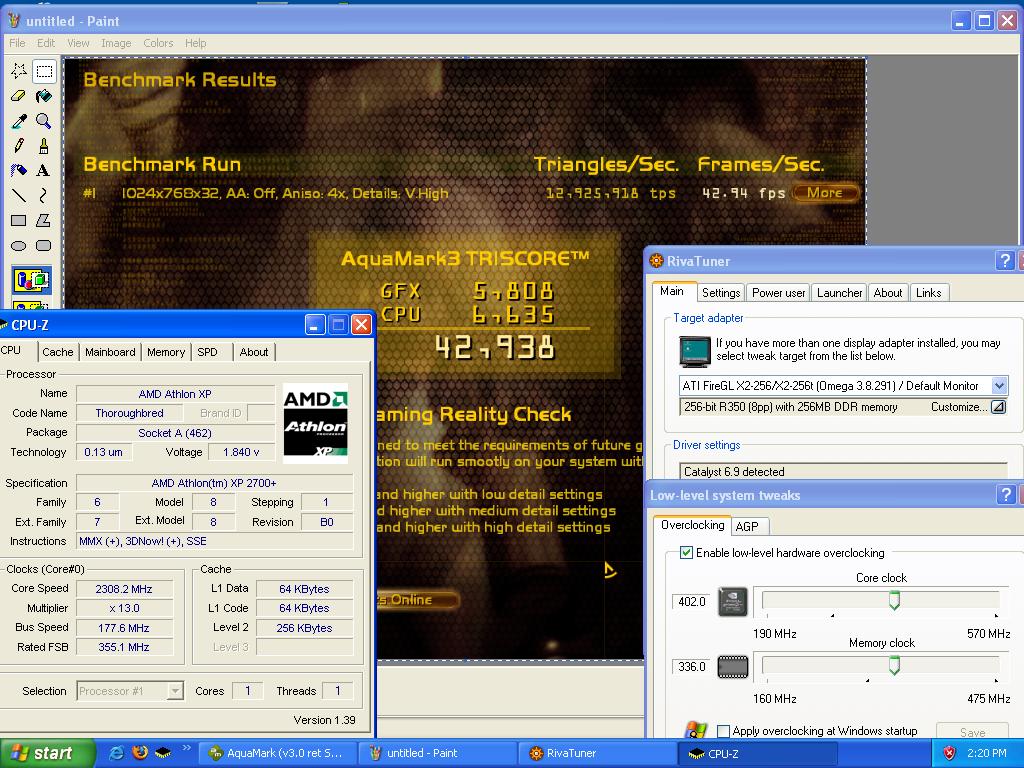The width and height of the screenshot is (1024, 768).
Task: Open Low-level system tweaks help button
Action: 1006,494
